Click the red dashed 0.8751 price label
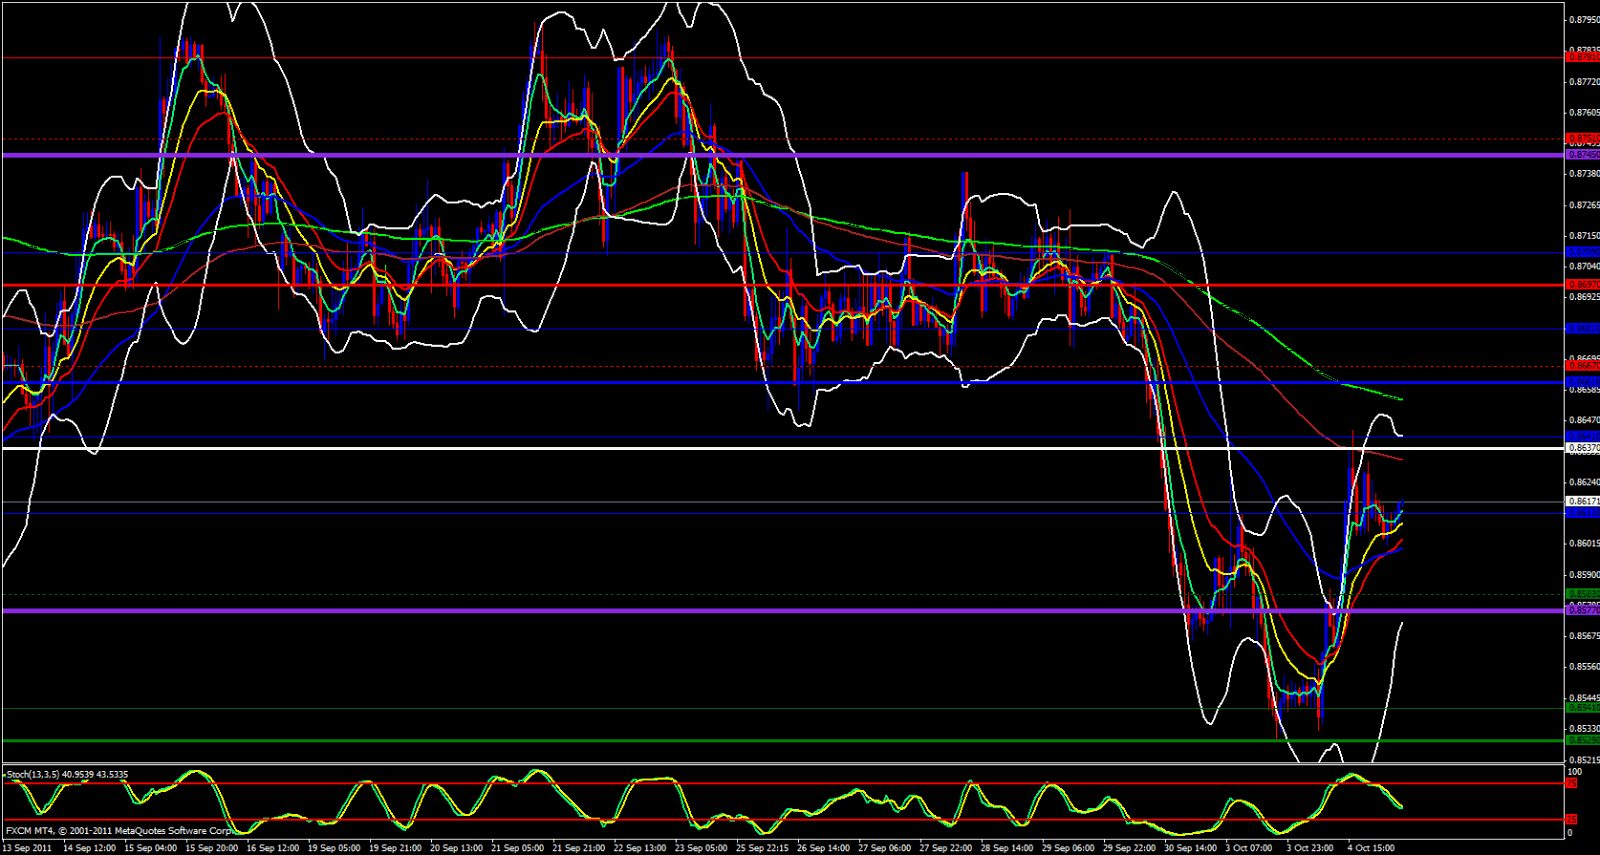 [1582, 138]
